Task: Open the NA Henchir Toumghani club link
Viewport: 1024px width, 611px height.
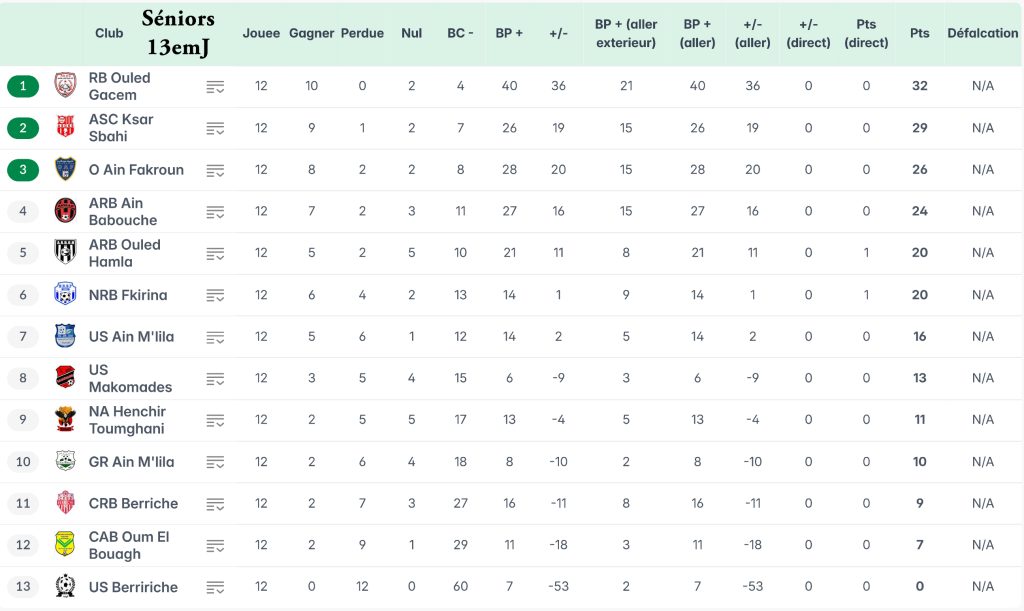Action: (127, 420)
